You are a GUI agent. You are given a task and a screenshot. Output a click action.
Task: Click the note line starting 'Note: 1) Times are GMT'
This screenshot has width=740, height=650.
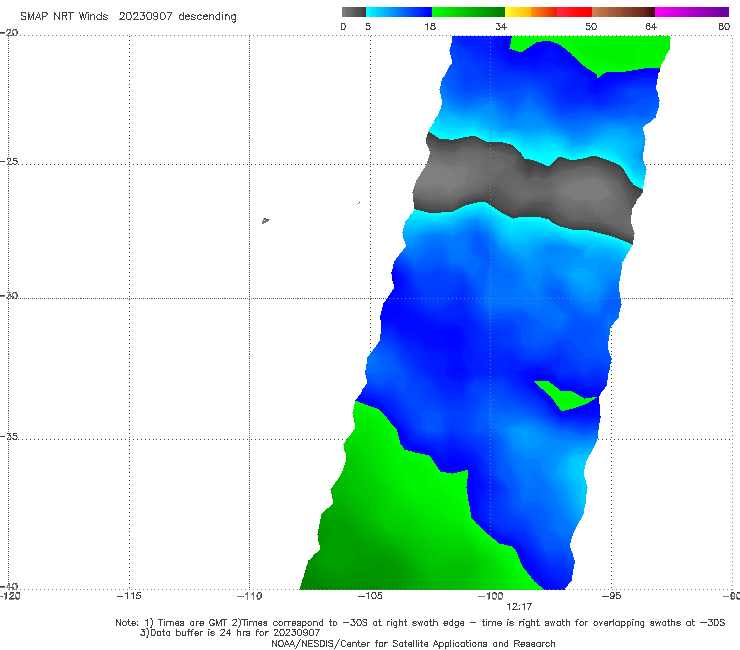coord(420,623)
